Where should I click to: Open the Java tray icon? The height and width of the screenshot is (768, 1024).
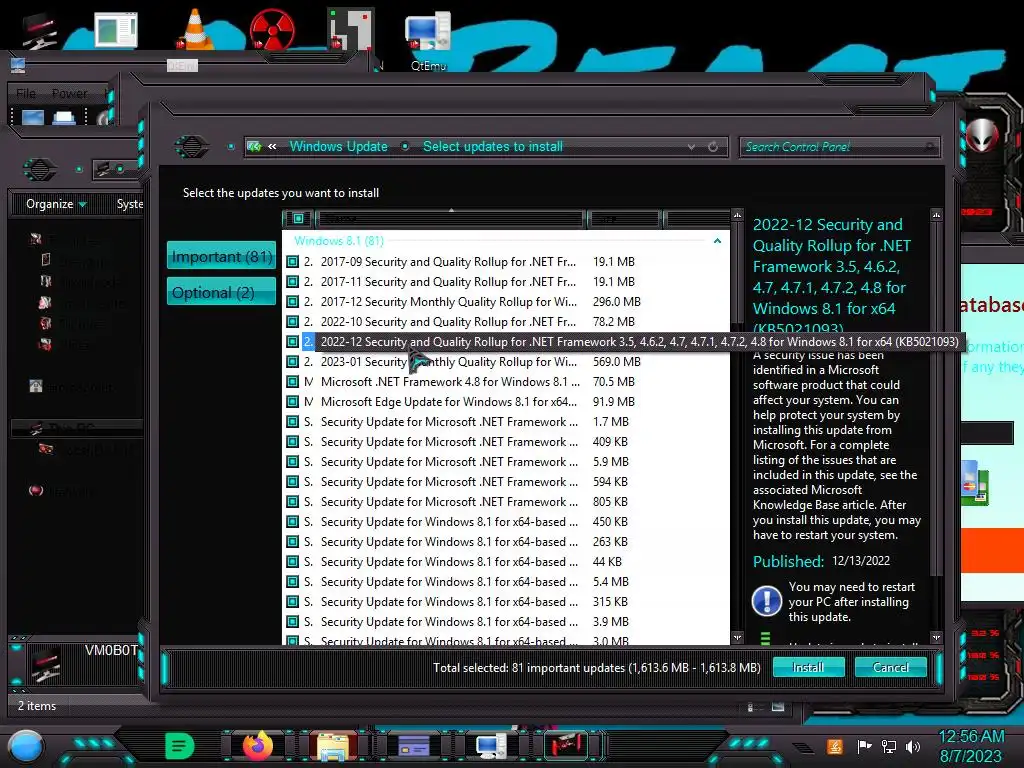coord(835,746)
